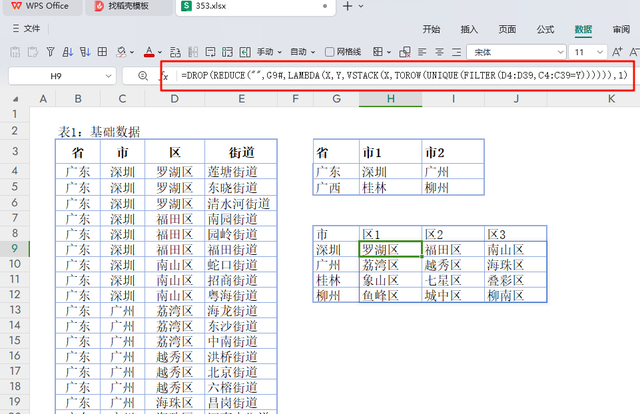Image resolution: width=640 pixels, height=414 pixels.
Task: Open the 文件 menu
Action: tap(31, 28)
